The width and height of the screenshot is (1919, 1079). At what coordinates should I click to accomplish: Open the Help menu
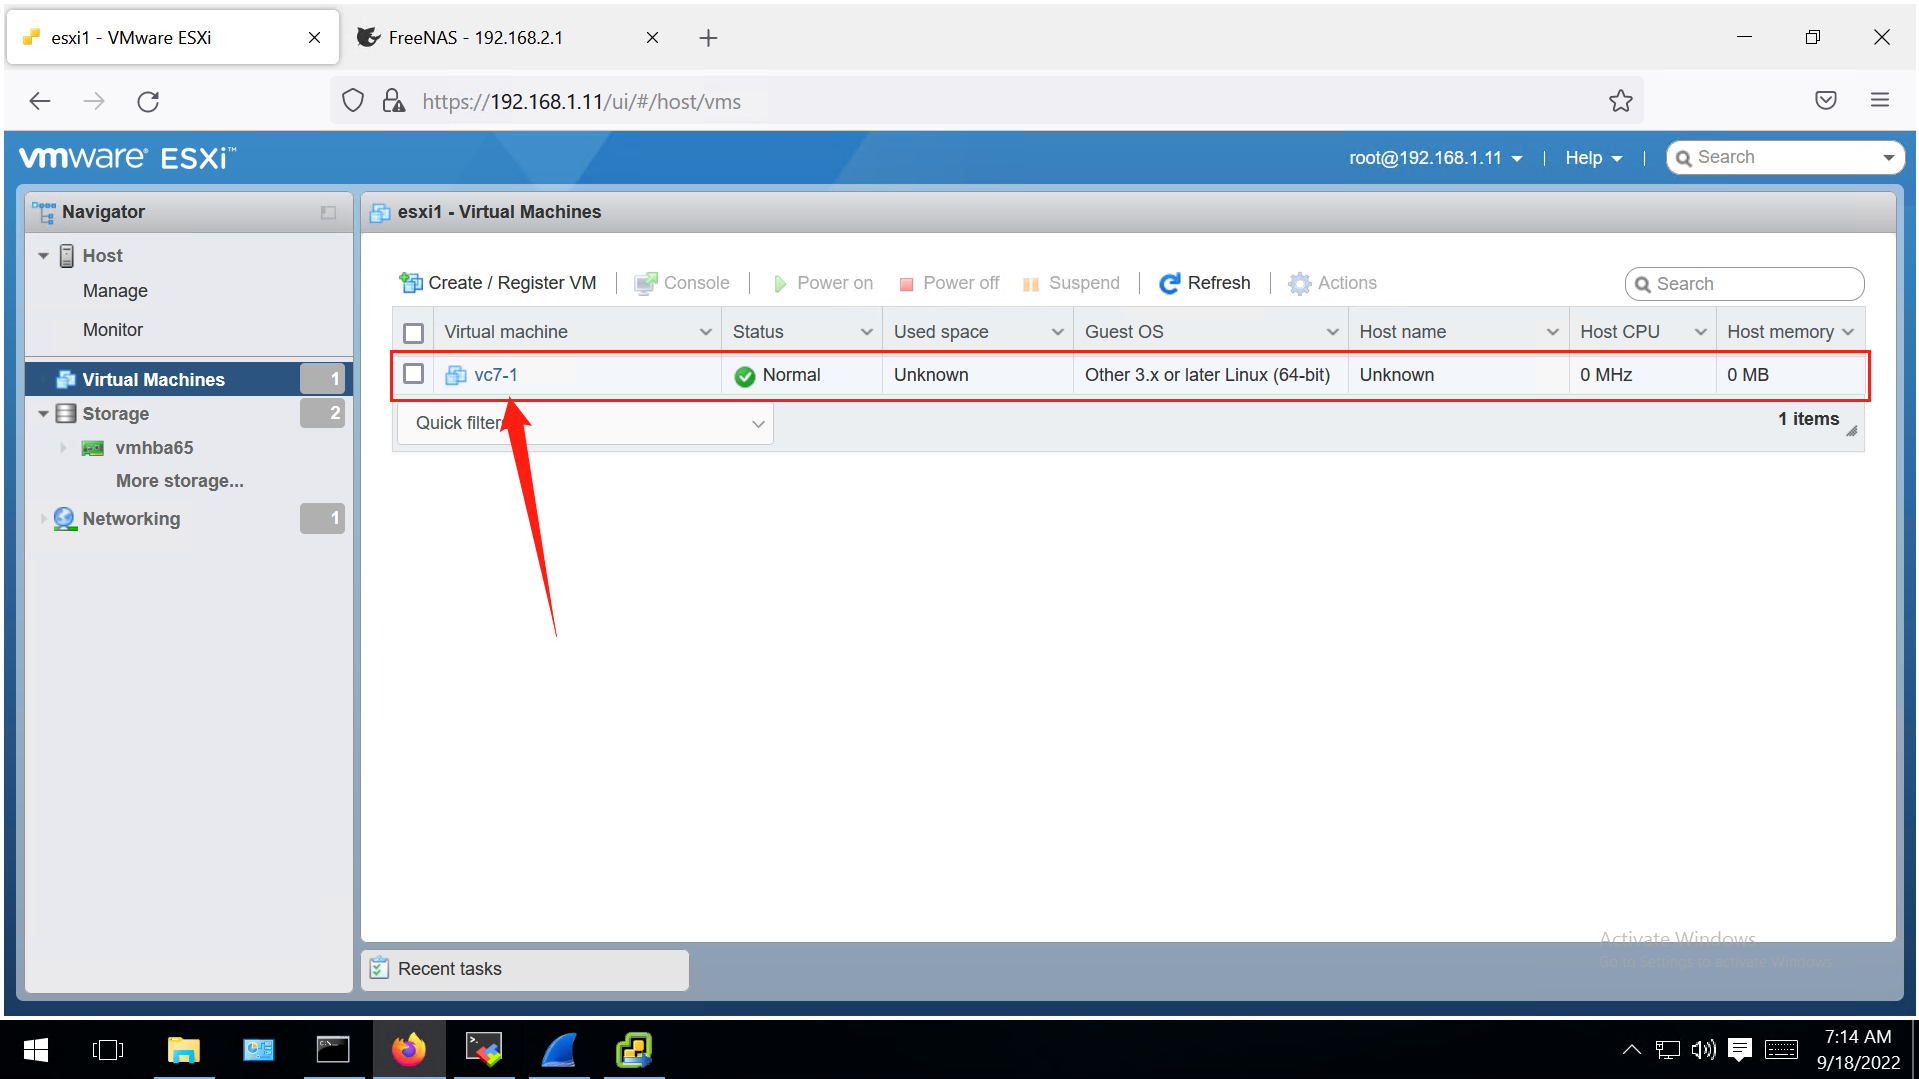(x=1593, y=158)
